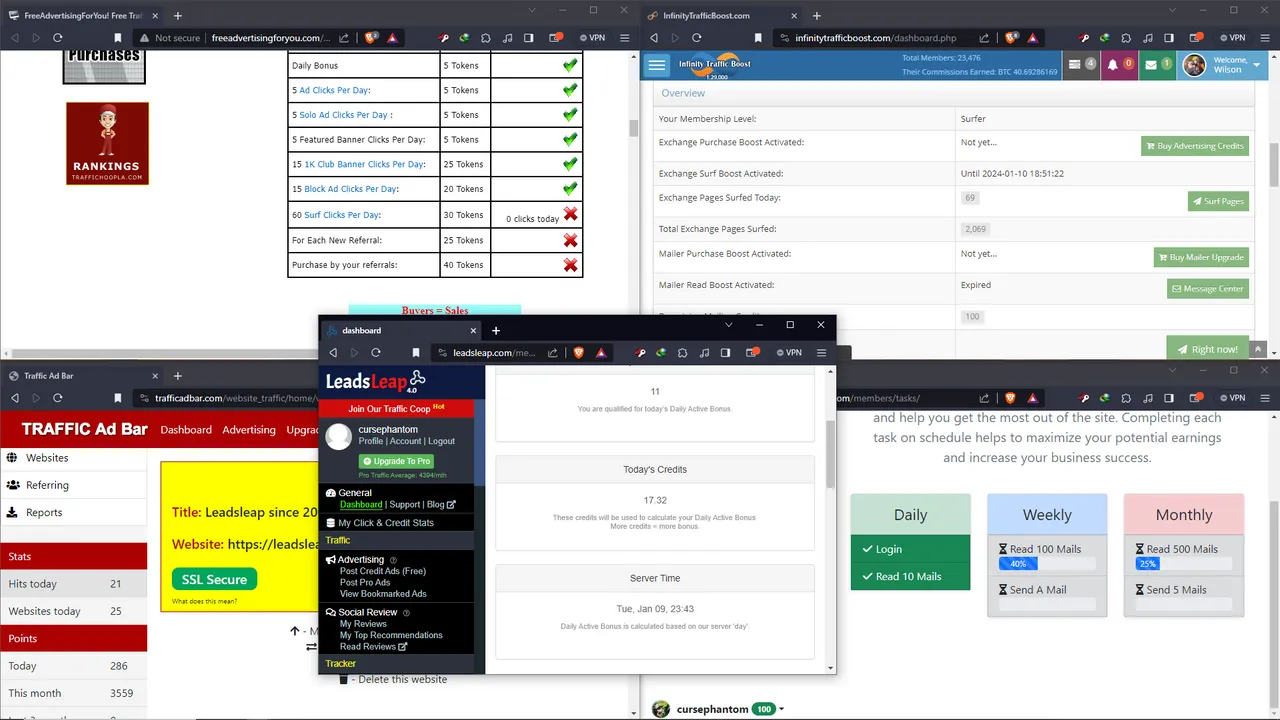This screenshot has width=1280, height=720.
Task: Open the server list icon with badge 4
Action: coord(1082,65)
